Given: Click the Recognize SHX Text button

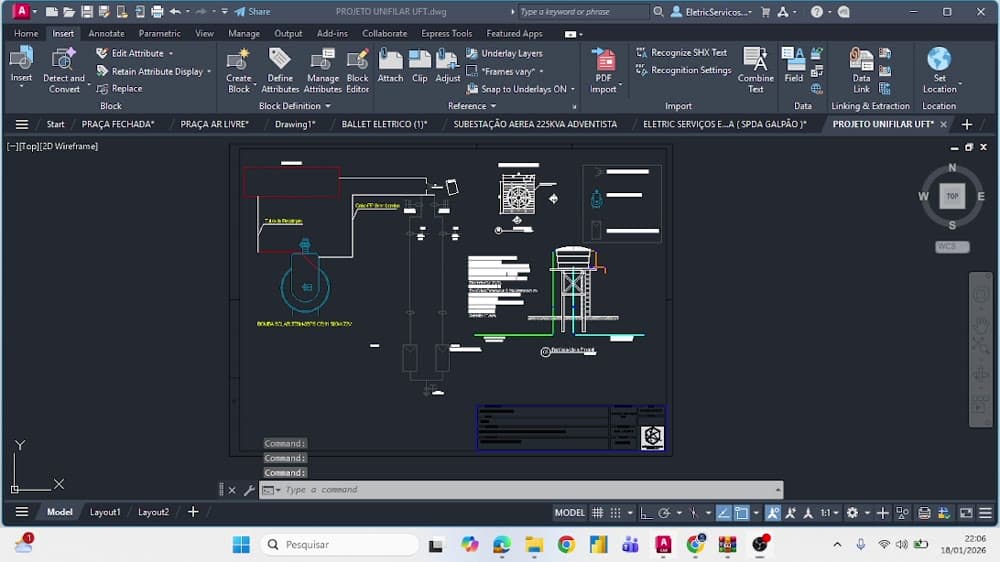Looking at the screenshot, I should (681, 53).
